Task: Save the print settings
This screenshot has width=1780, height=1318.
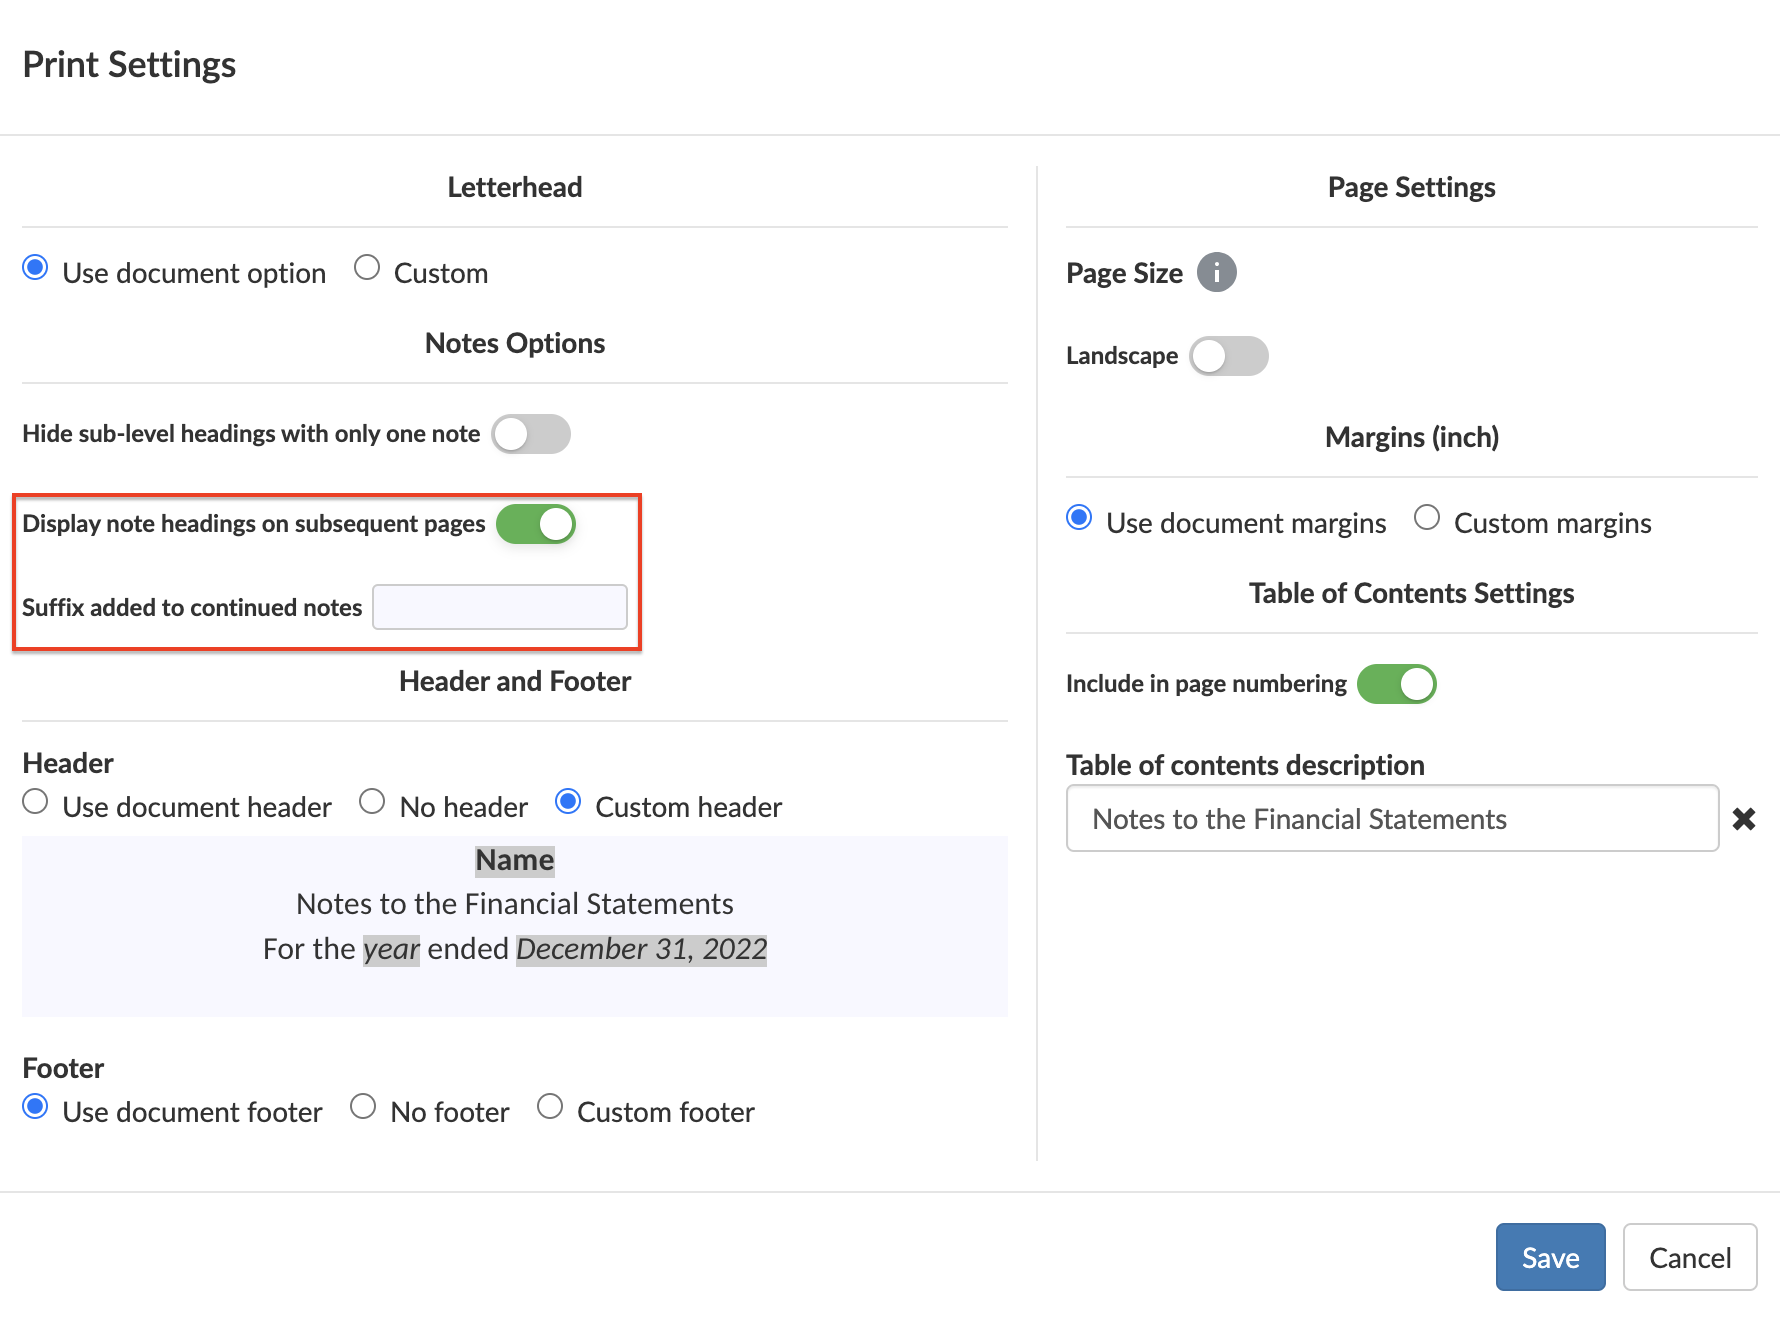Action: (x=1550, y=1257)
